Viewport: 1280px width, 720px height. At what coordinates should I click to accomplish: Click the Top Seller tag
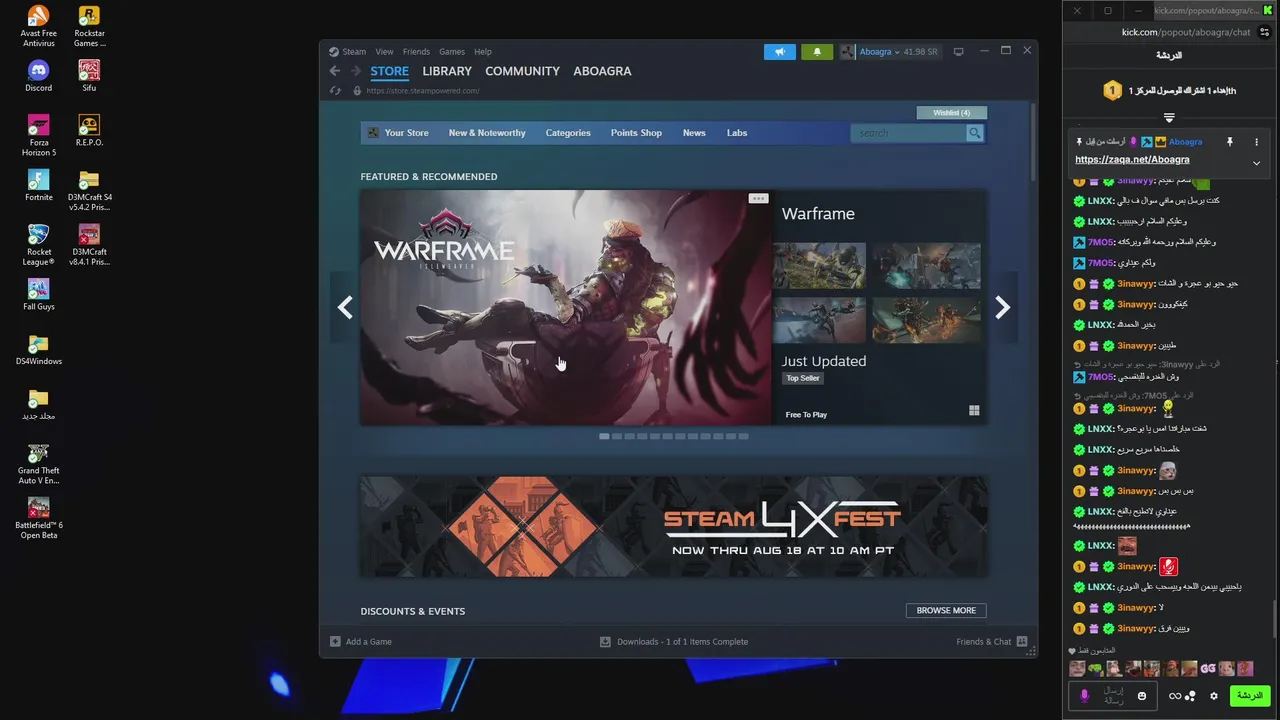pyautogui.click(x=803, y=378)
